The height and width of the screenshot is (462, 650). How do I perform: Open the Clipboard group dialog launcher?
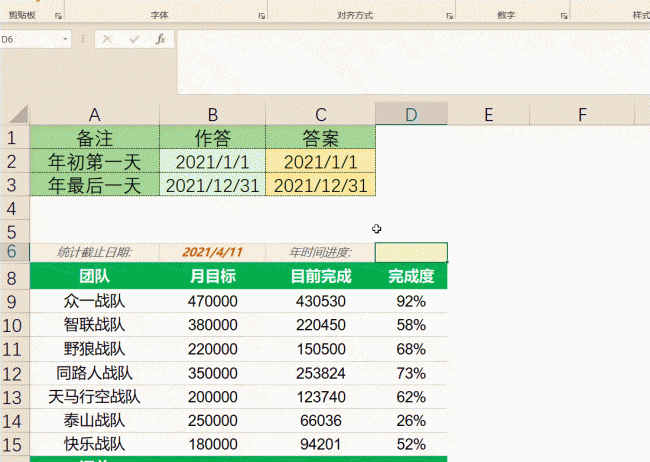tap(58, 16)
